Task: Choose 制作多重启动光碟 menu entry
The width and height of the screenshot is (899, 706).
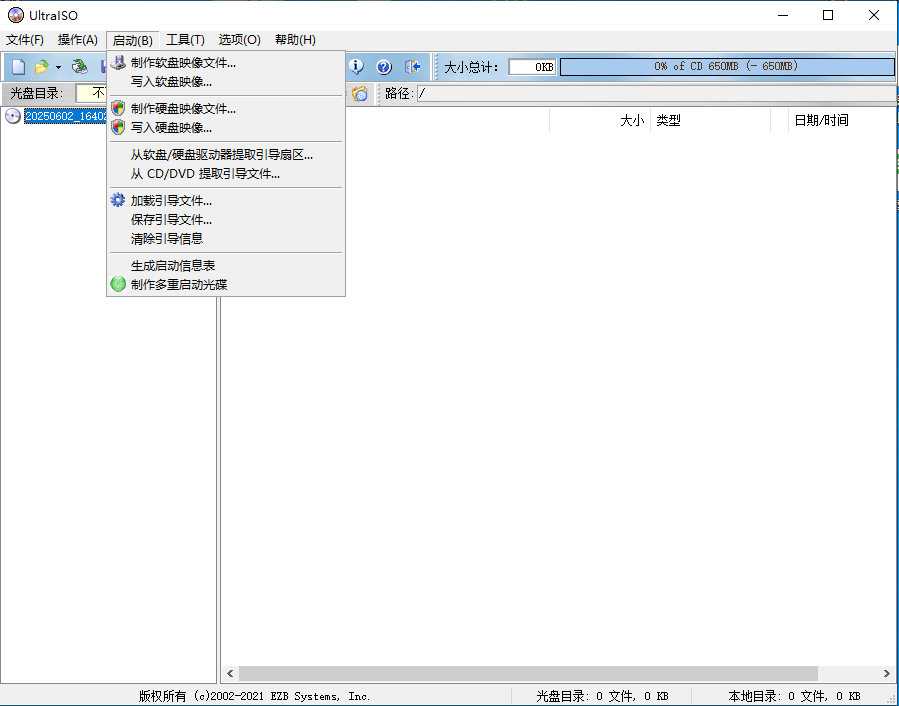Action: pyautogui.click(x=226, y=284)
